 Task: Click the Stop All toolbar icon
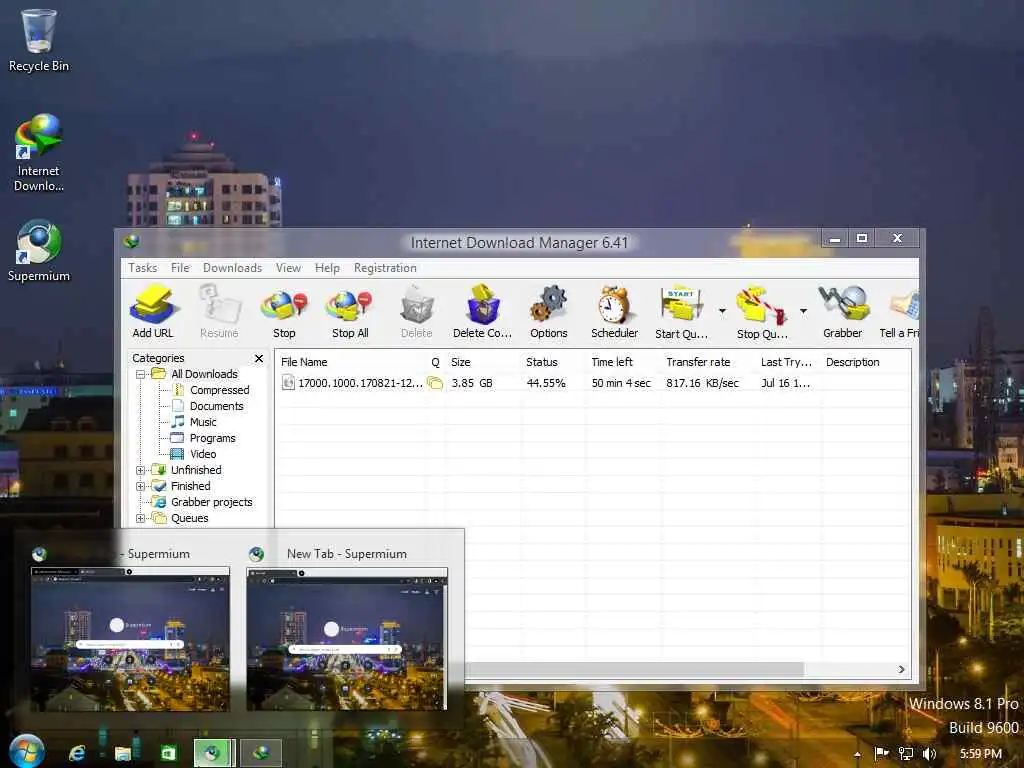click(350, 312)
